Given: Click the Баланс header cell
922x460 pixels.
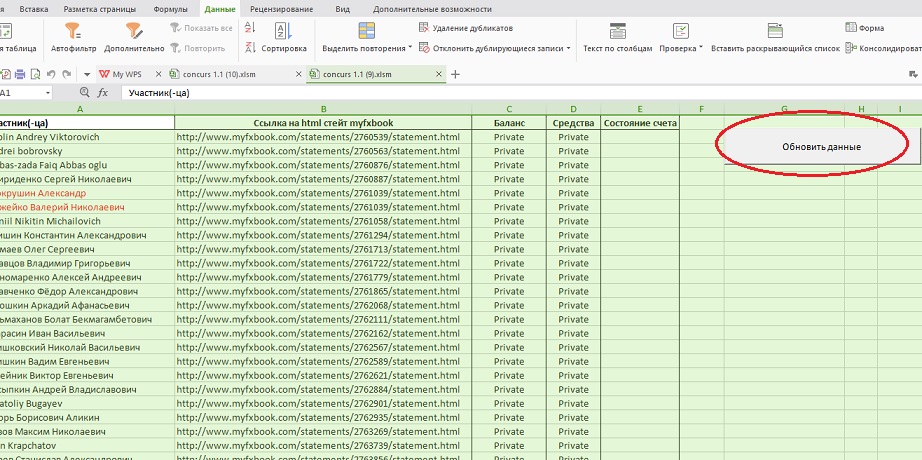Looking at the screenshot, I should pos(509,123).
